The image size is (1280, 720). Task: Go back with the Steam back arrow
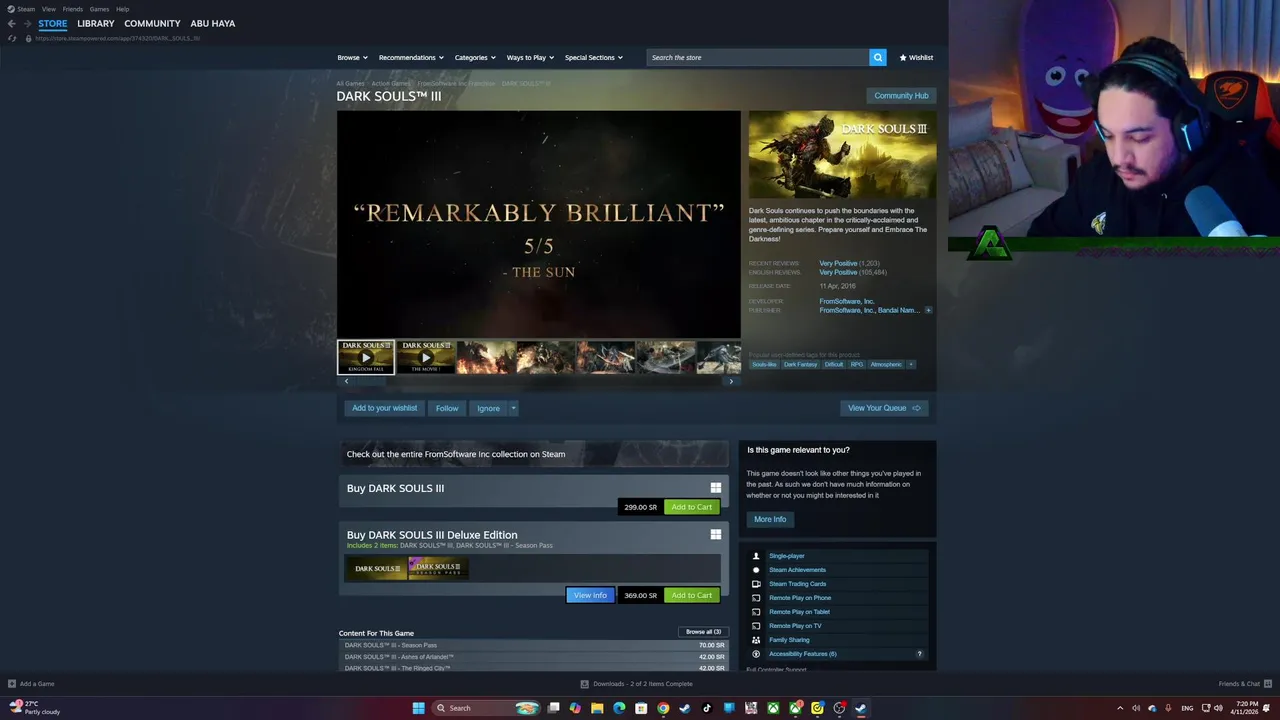point(11,23)
